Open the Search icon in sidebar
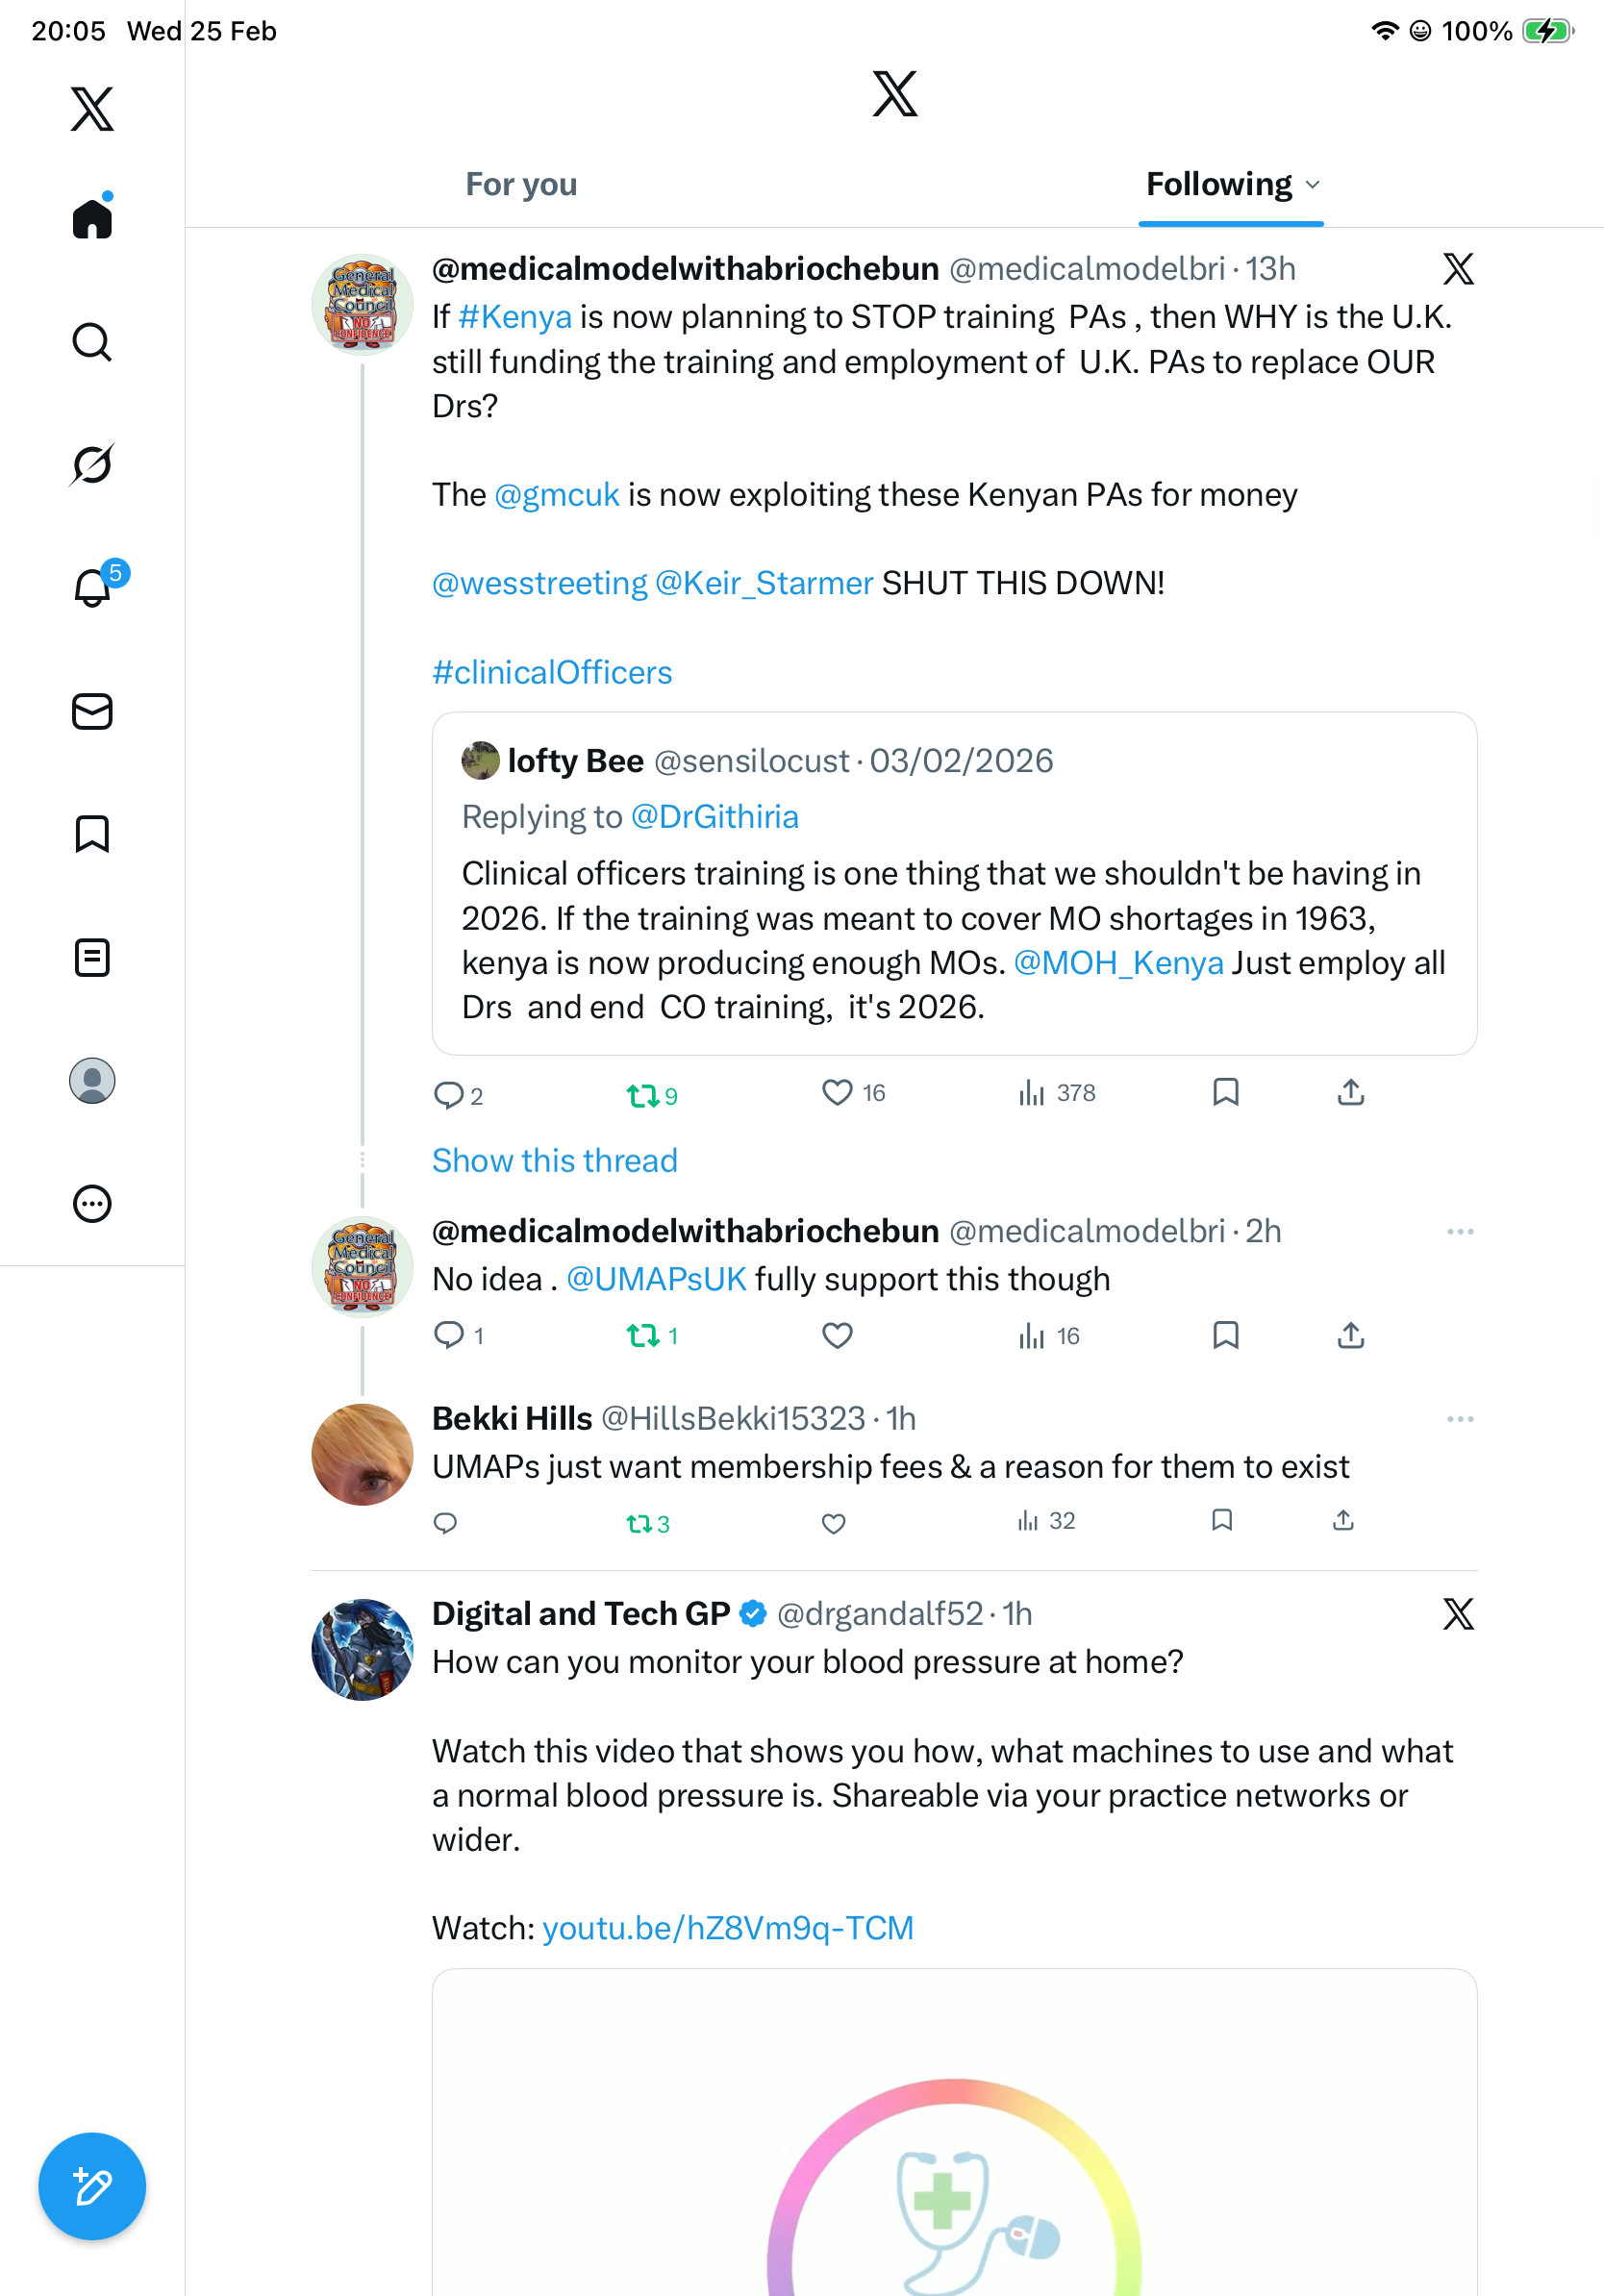 [x=92, y=342]
